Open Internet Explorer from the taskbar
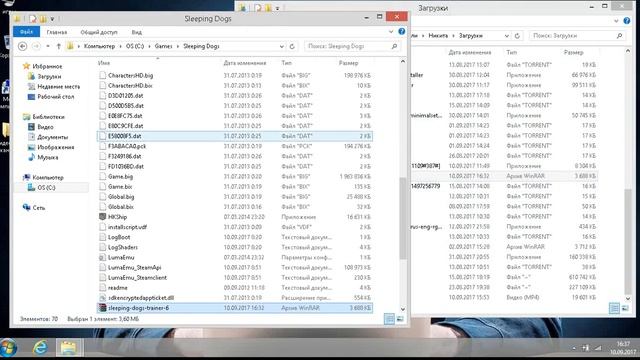Screen dimensions: 640x360 pos(40,348)
